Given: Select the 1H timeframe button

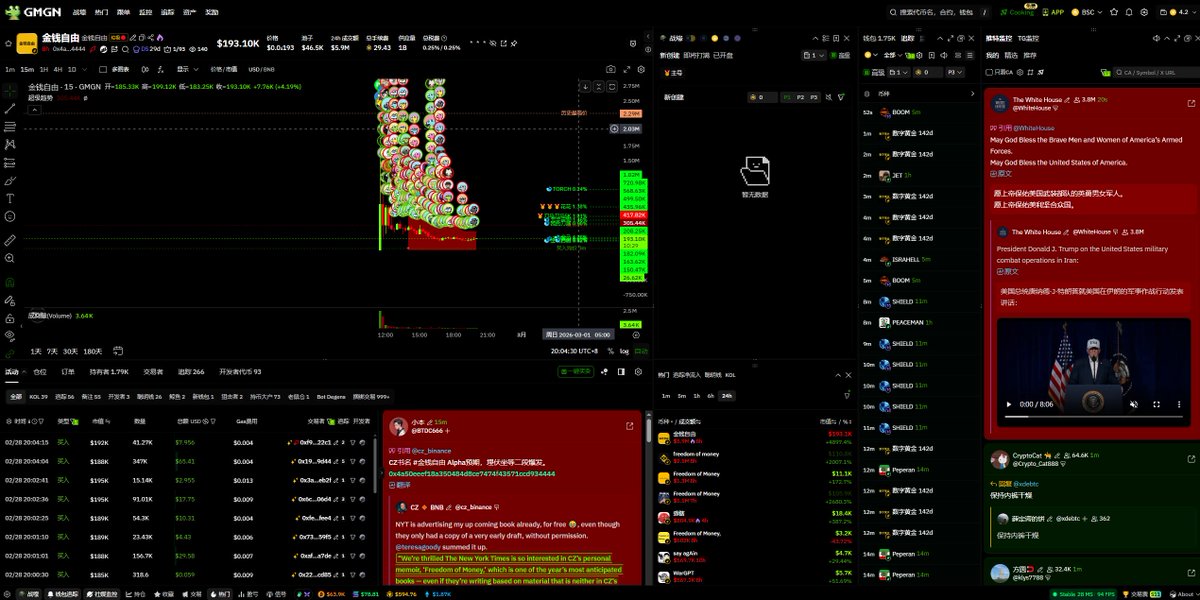Looking at the screenshot, I should click(43, 69).
